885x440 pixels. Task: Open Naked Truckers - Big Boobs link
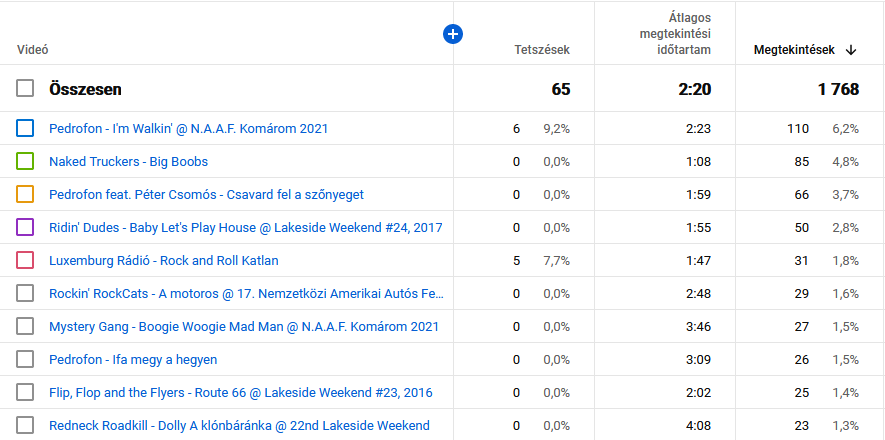[128, 161]
